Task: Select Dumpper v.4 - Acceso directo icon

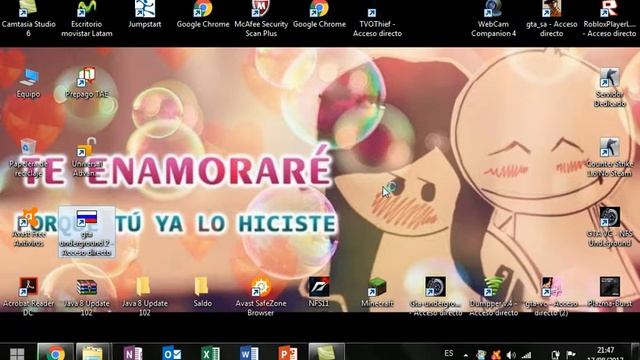Action: [493, 297]
